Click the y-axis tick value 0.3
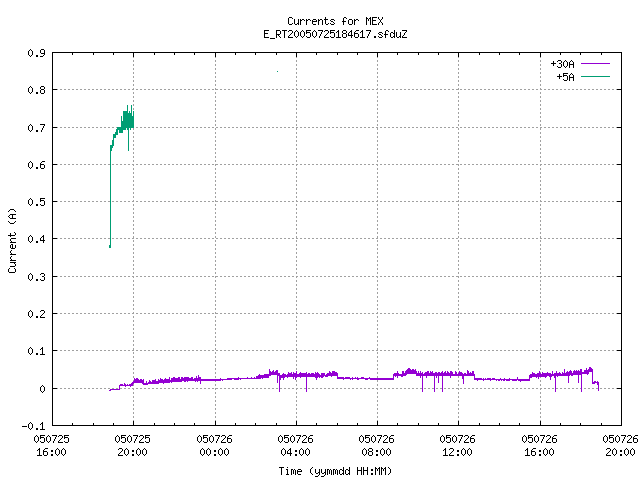This screenshot has width=640, height=480. [x=36, y=277]
